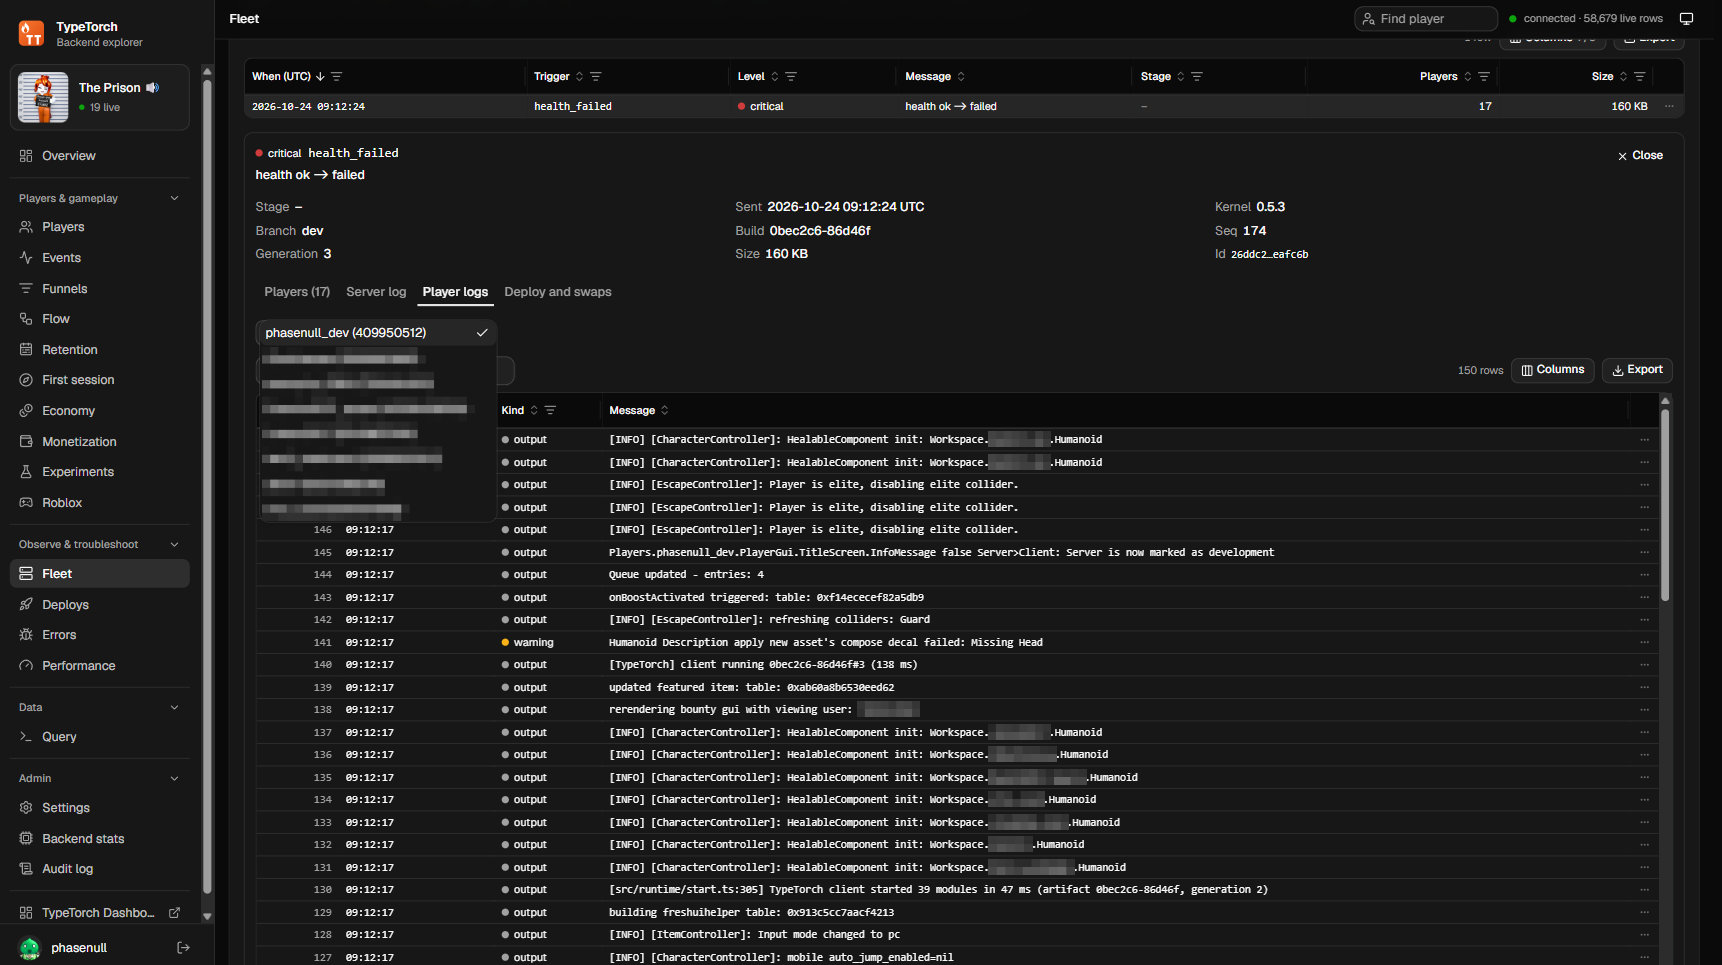
Task: Click the Deploys rocket icon
Action: (x=26, y=605)
